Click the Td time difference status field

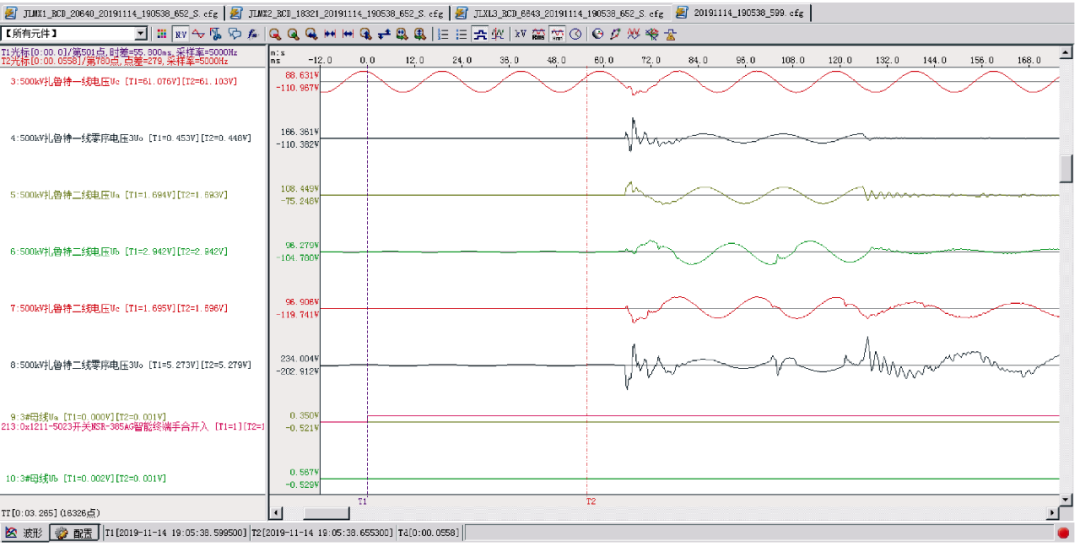[430, 533]
